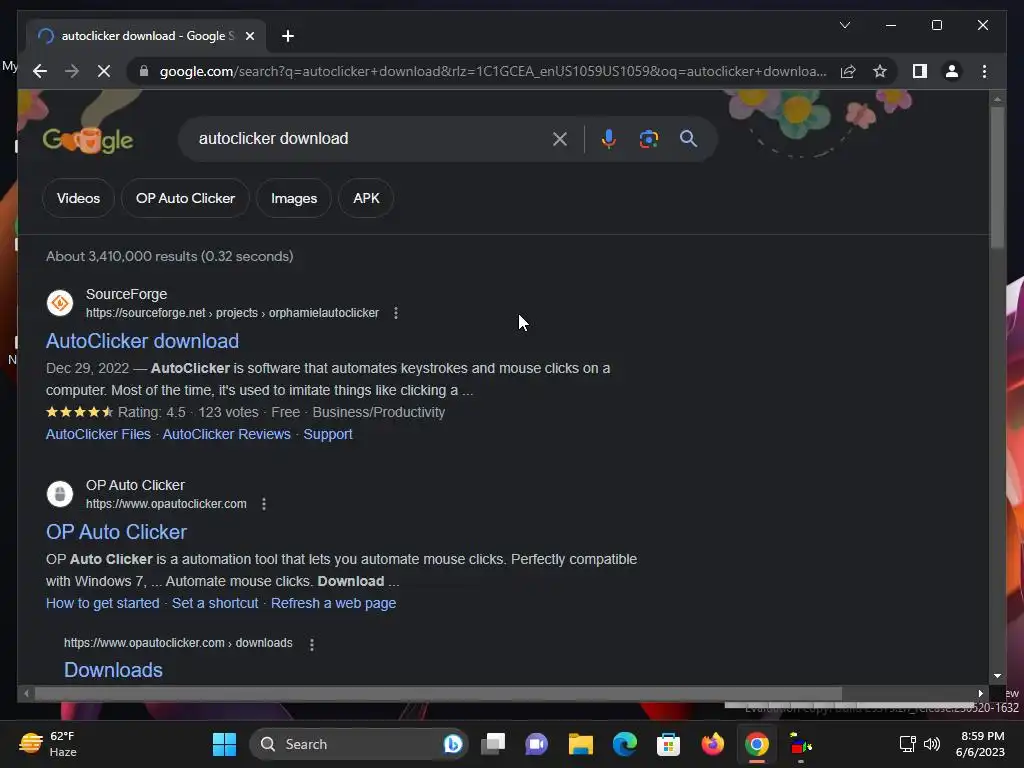Stop loading the page

[x=104, y=71]
